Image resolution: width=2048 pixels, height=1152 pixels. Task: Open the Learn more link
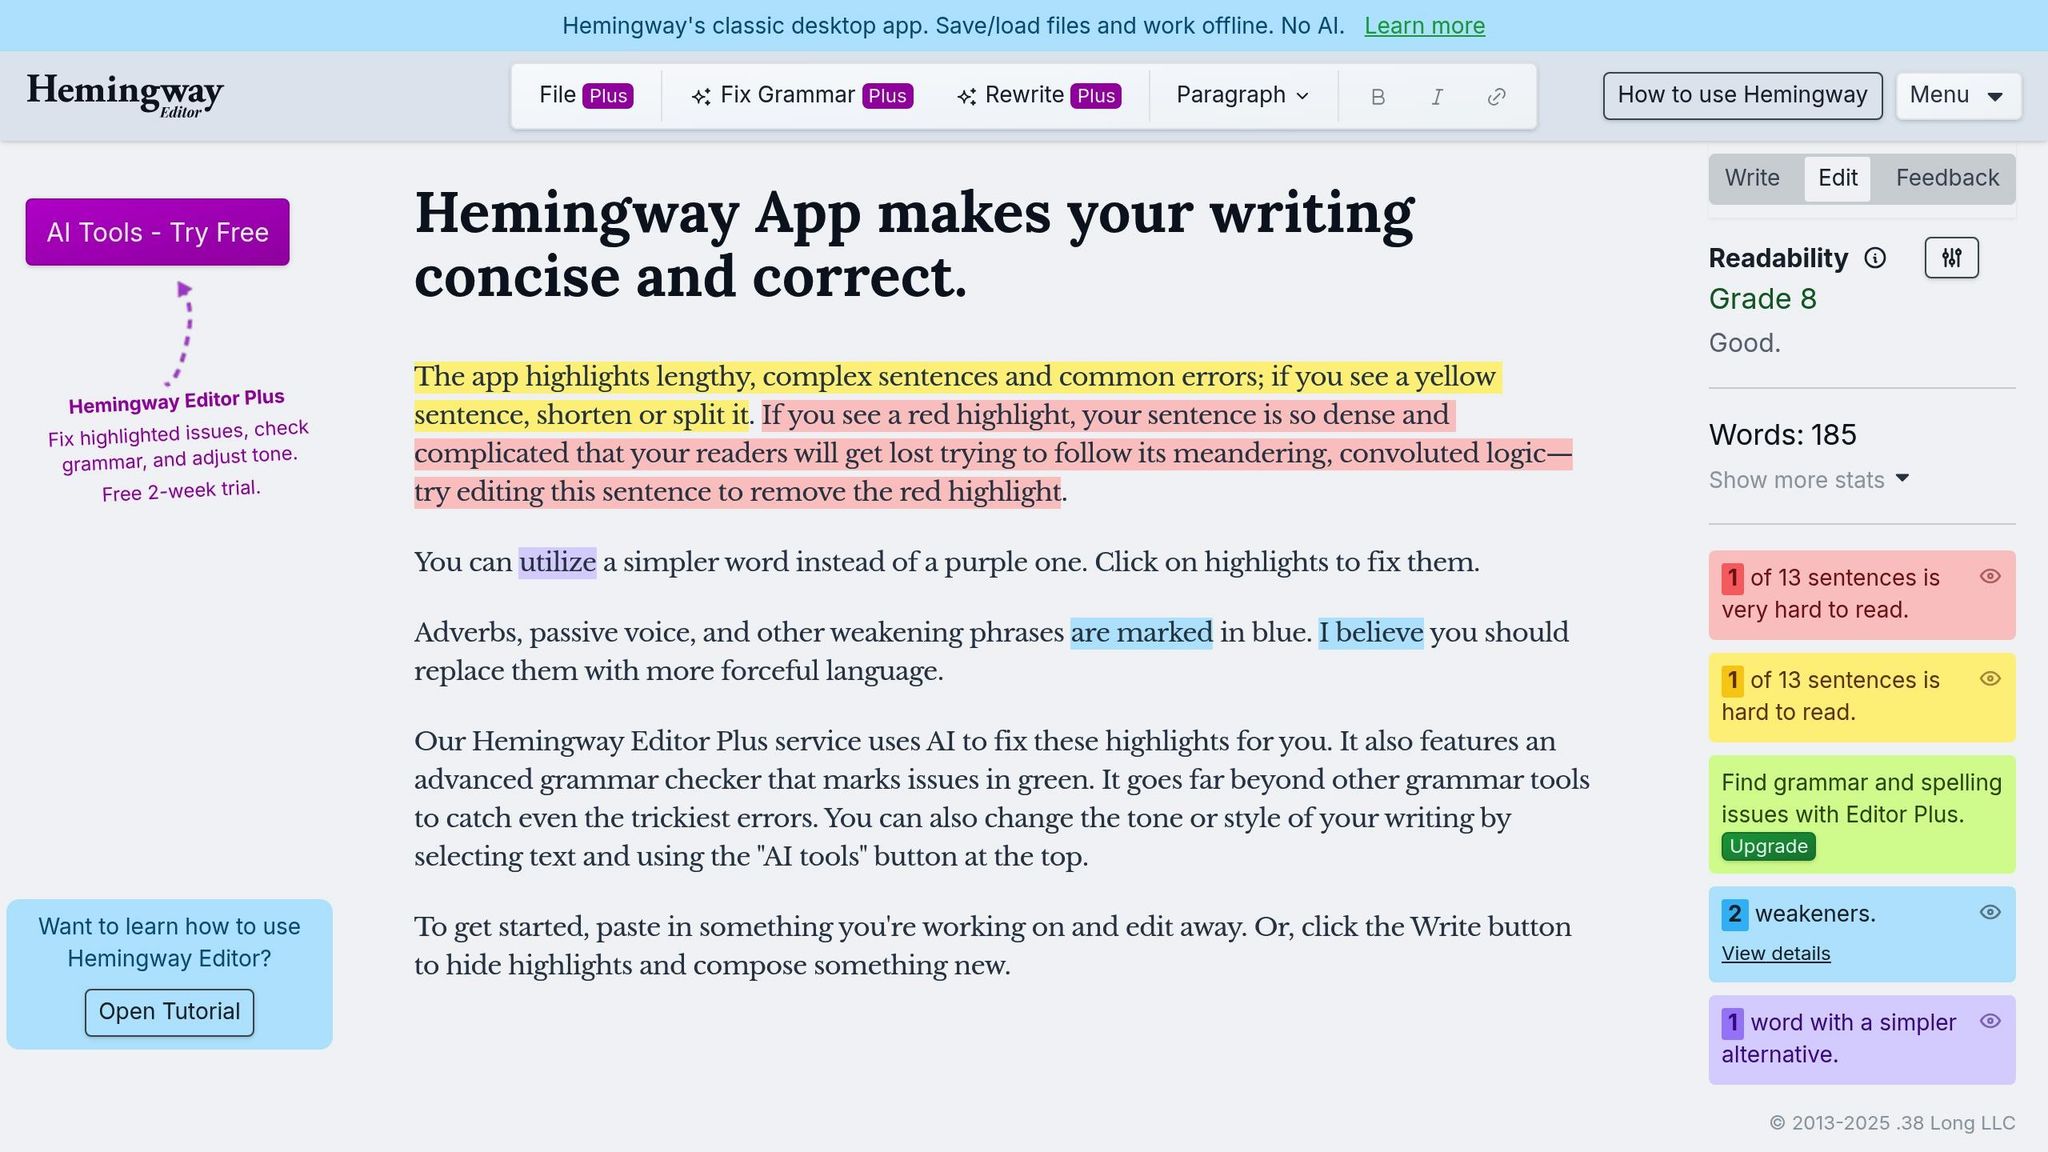1424,26
